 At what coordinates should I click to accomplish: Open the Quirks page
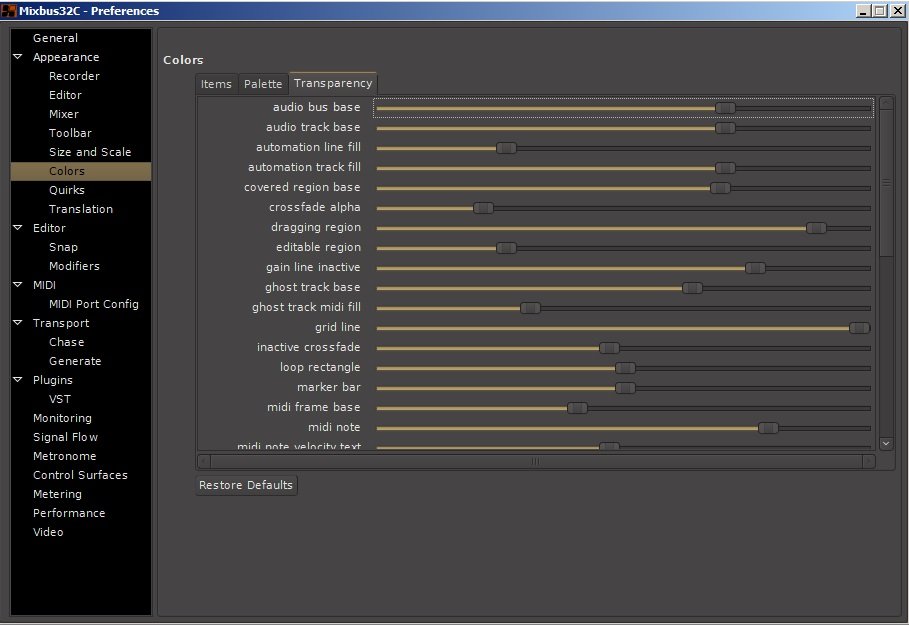click(x=67, y=190)
